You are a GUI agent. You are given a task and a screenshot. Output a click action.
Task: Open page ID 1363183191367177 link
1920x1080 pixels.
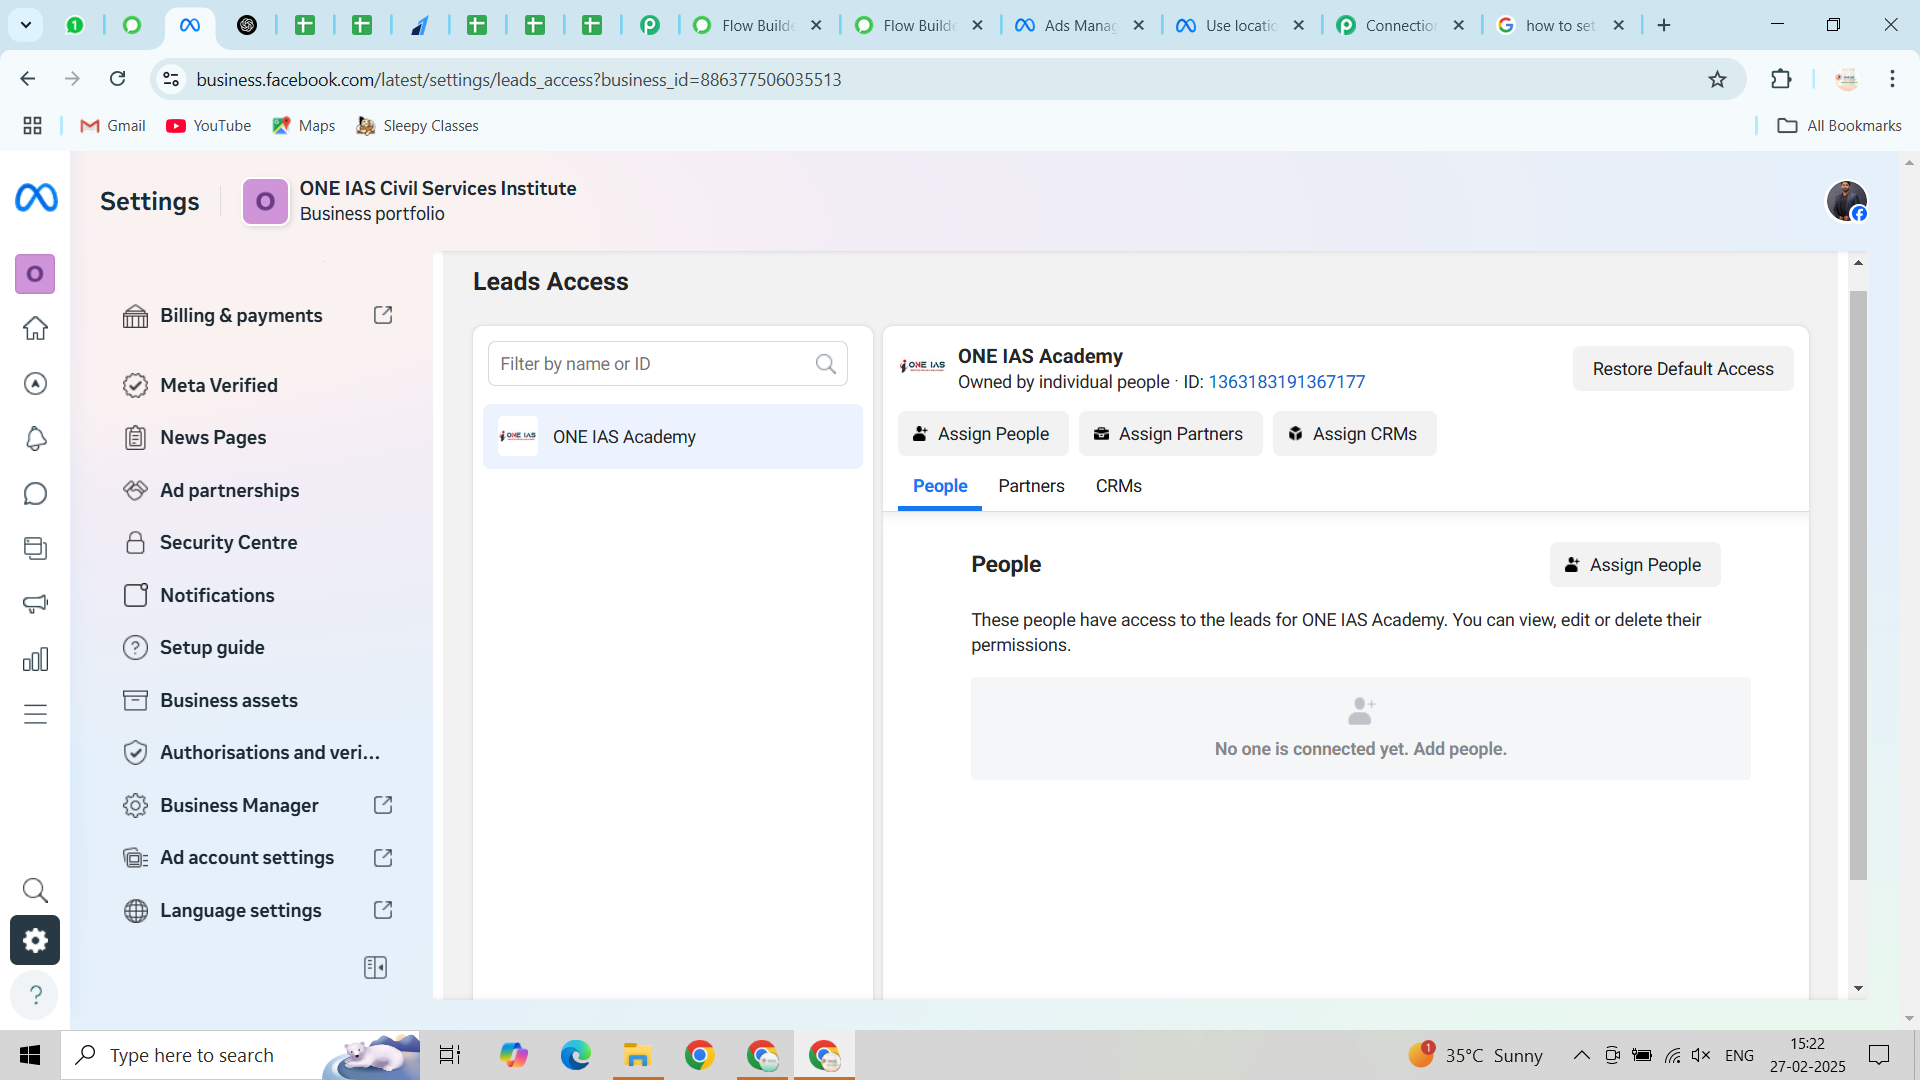1286,382
